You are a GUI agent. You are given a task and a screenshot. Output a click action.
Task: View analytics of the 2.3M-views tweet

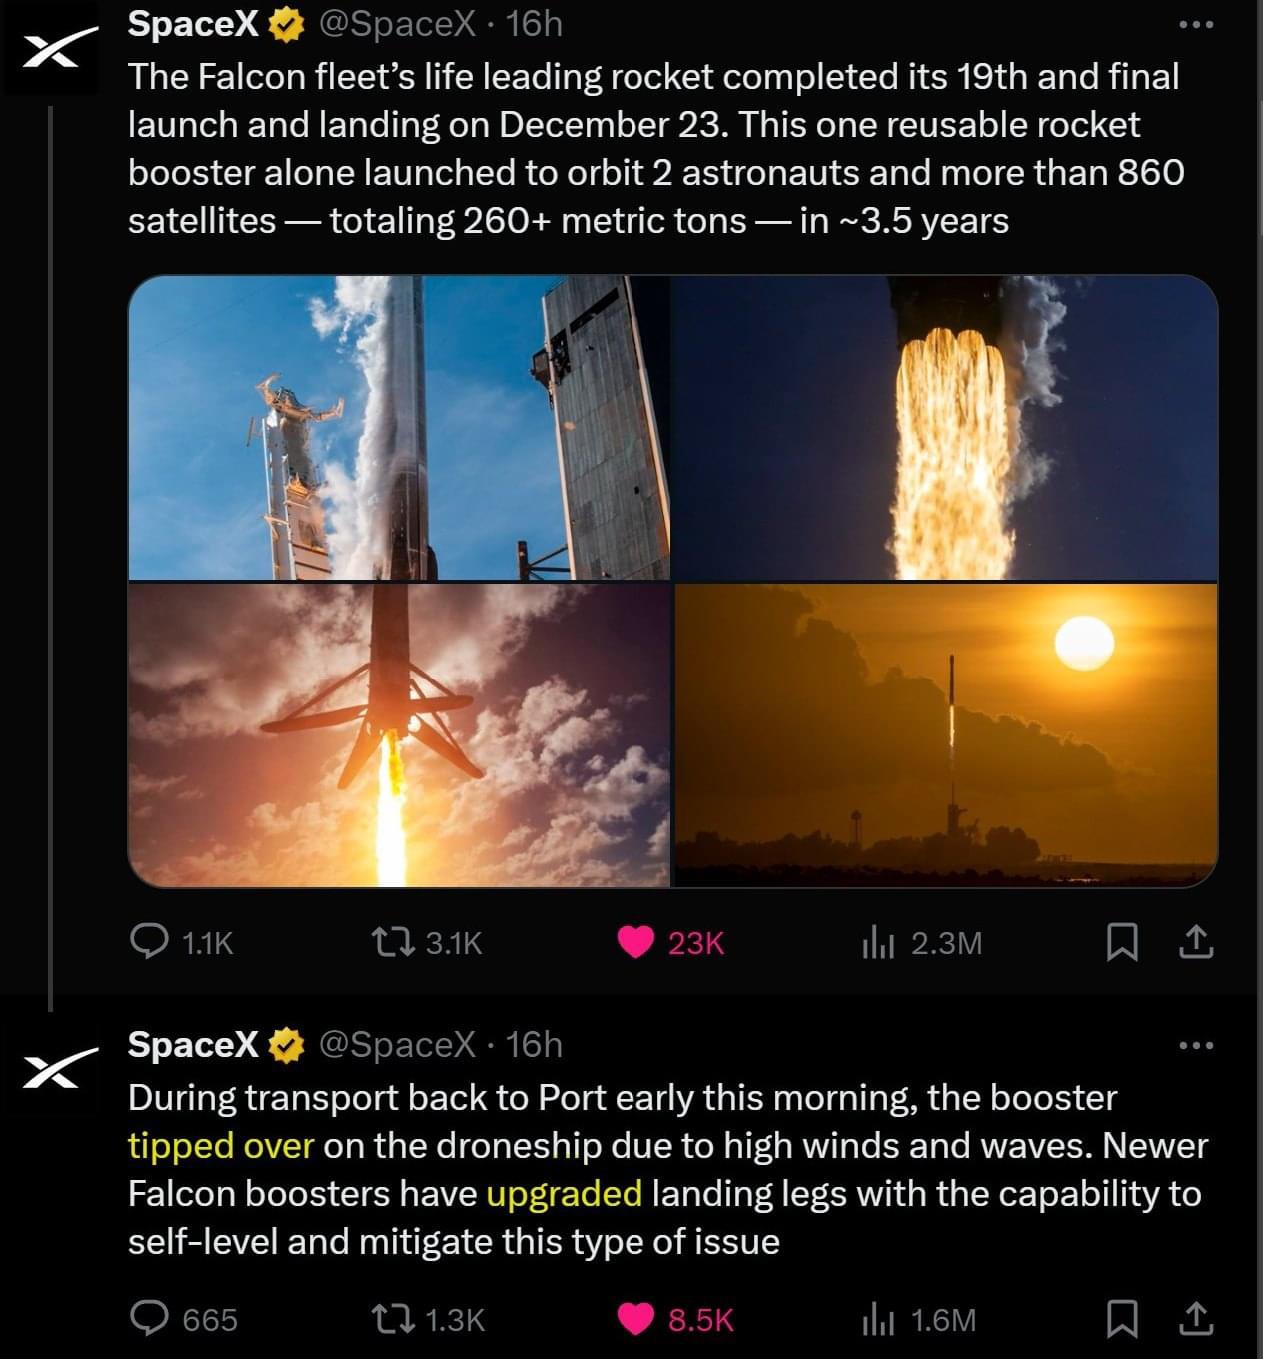coord(878,942)
